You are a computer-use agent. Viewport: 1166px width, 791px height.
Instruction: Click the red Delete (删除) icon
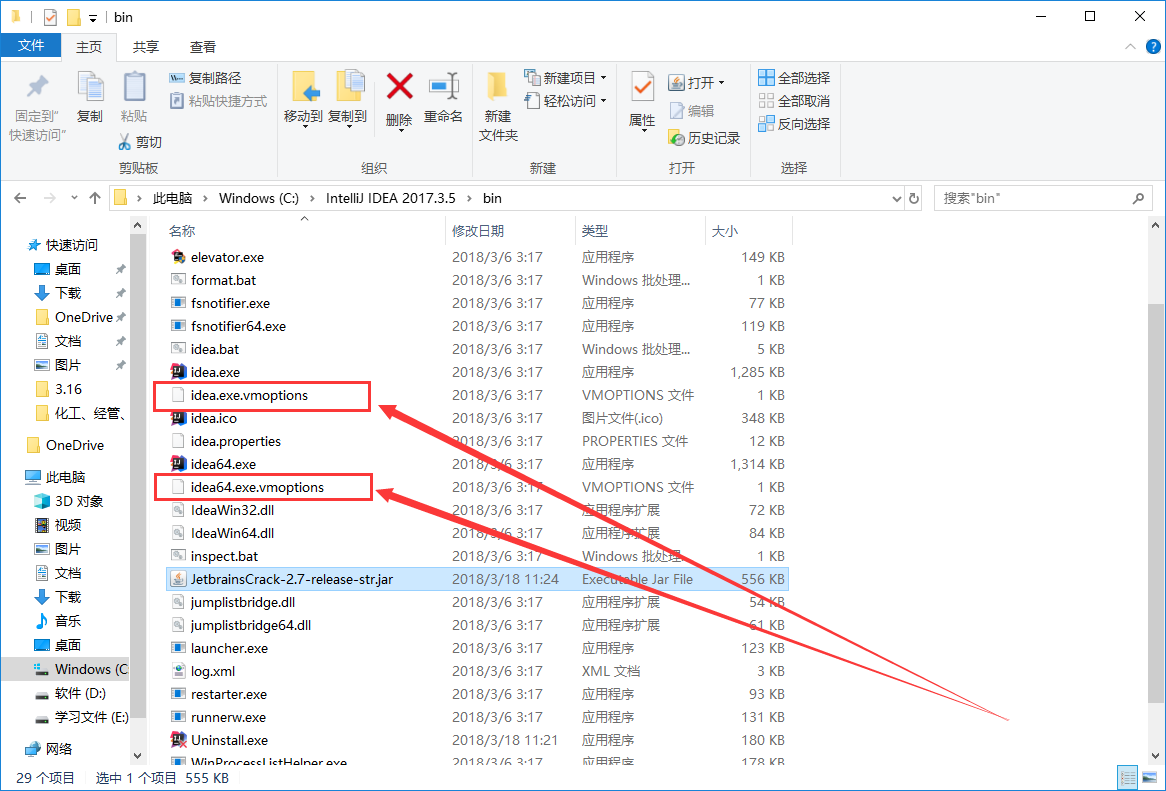[399, 87]
